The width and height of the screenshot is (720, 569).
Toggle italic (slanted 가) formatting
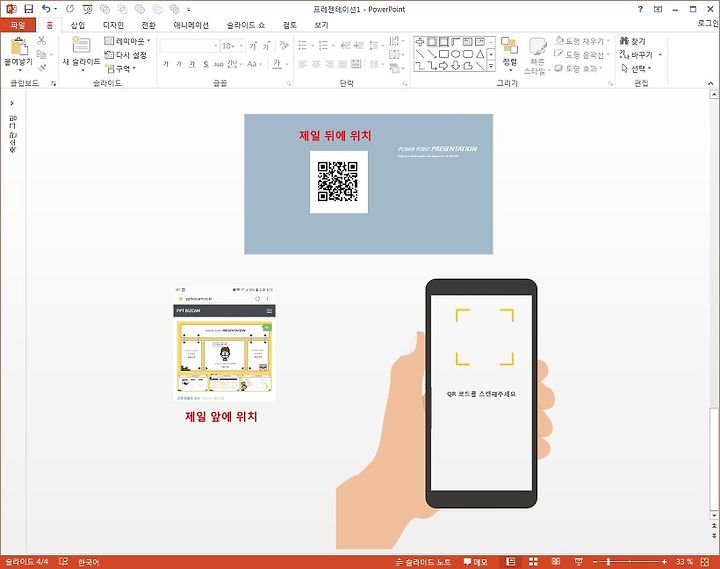(179, 64)
